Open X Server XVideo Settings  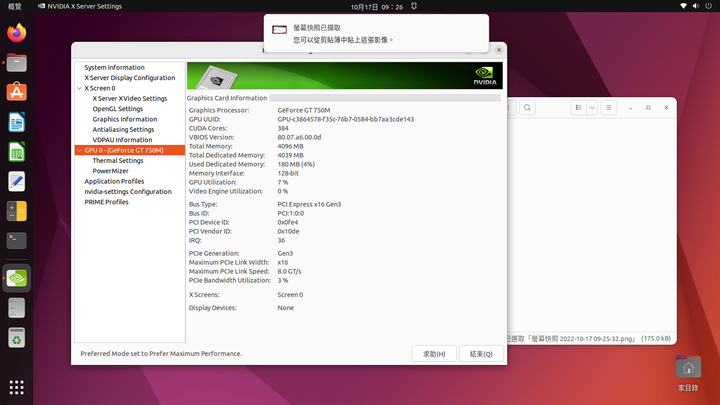[130, 98]
